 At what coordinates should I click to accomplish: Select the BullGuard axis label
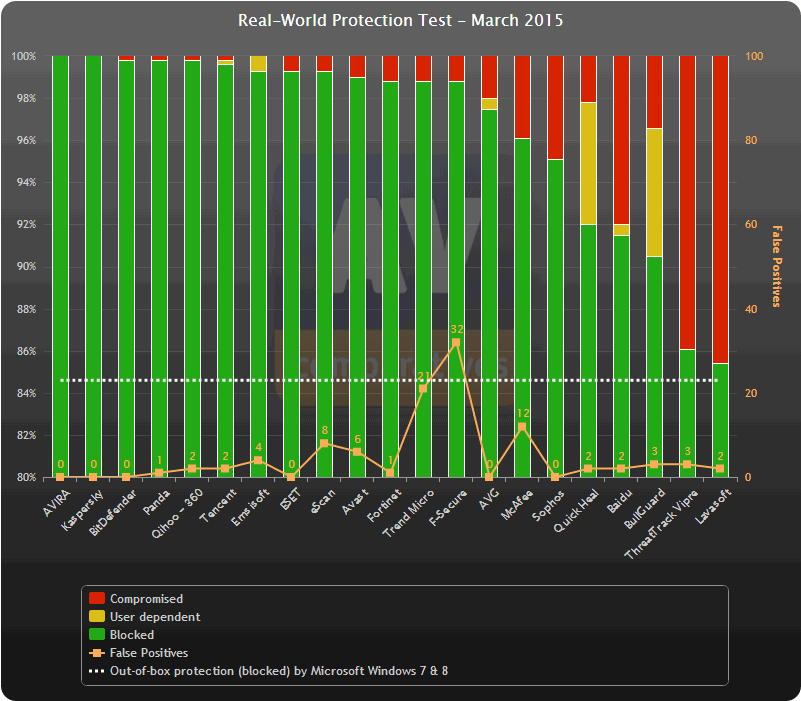[x=644, y=509]
